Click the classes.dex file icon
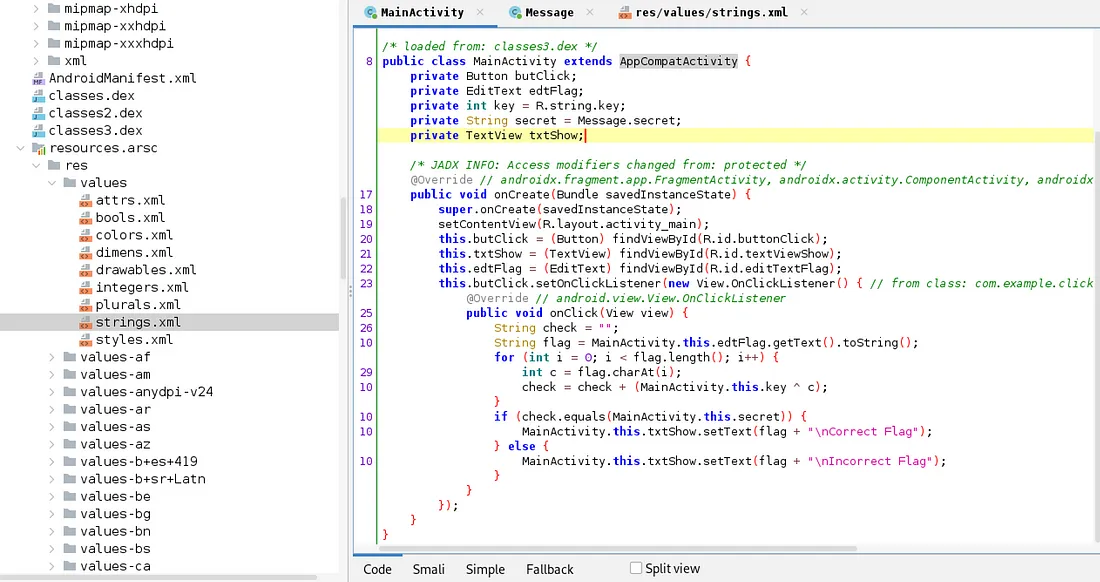 (x=39, y=96)
